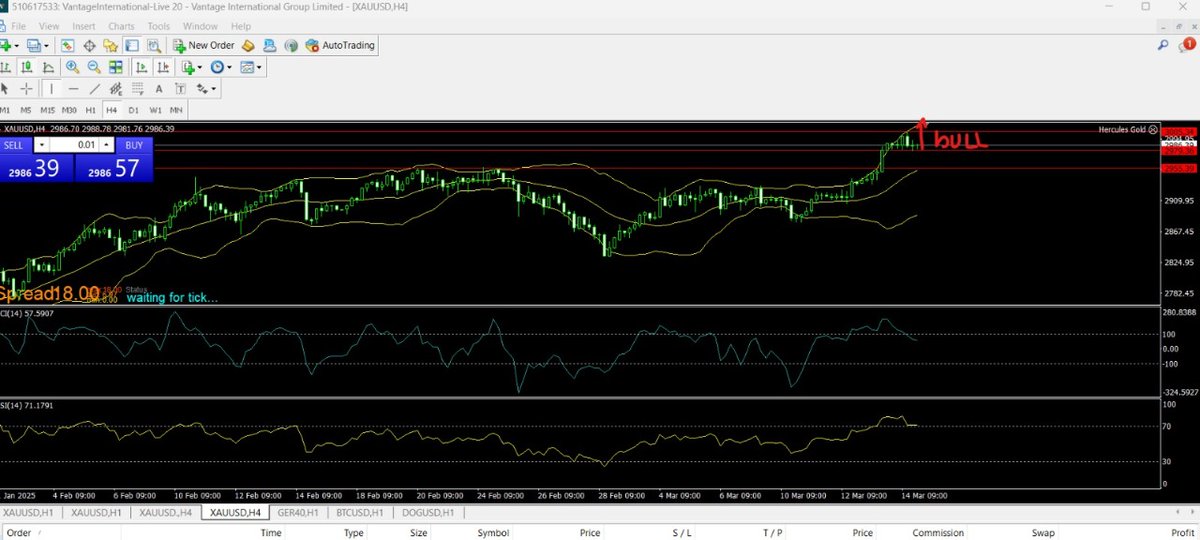Screen dimensions: 1200x540
Task: Toggle the Terminal panel icon
Action: 132,45
